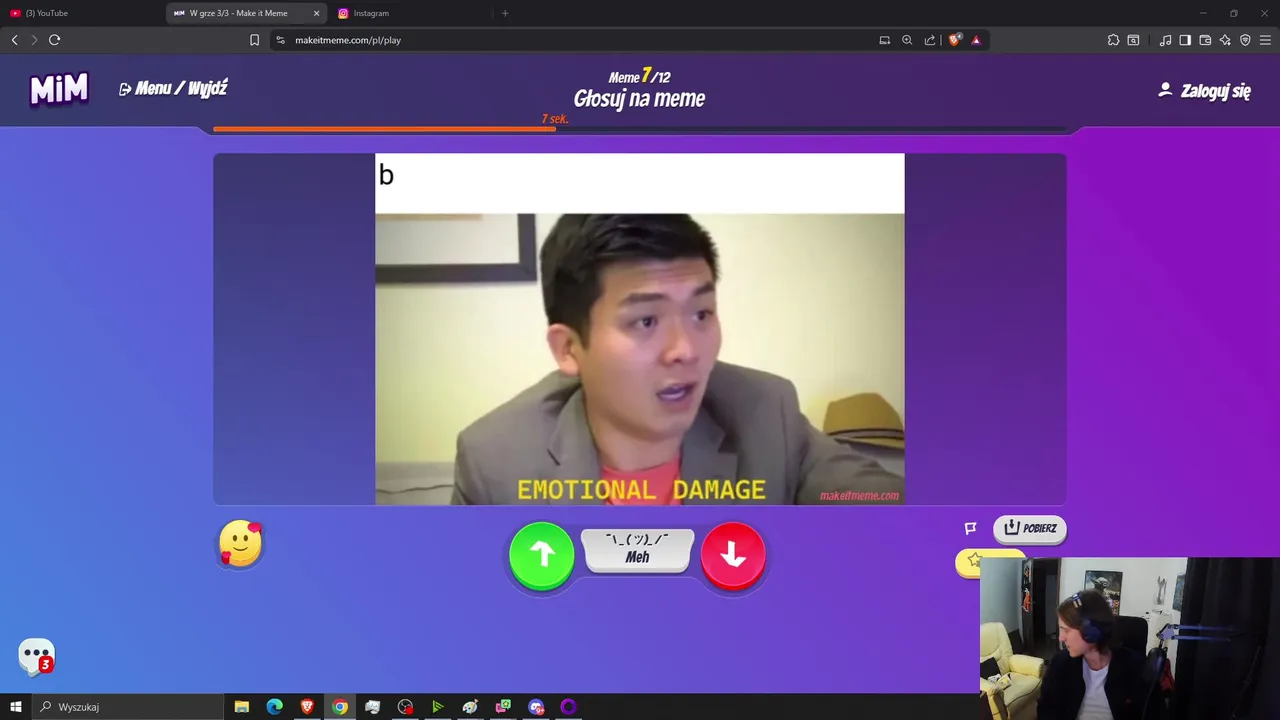The height and width of the screenshot is (720, 1280).
Task: Launch Microsoft Edge from taskbar
Action: (275, 707)
